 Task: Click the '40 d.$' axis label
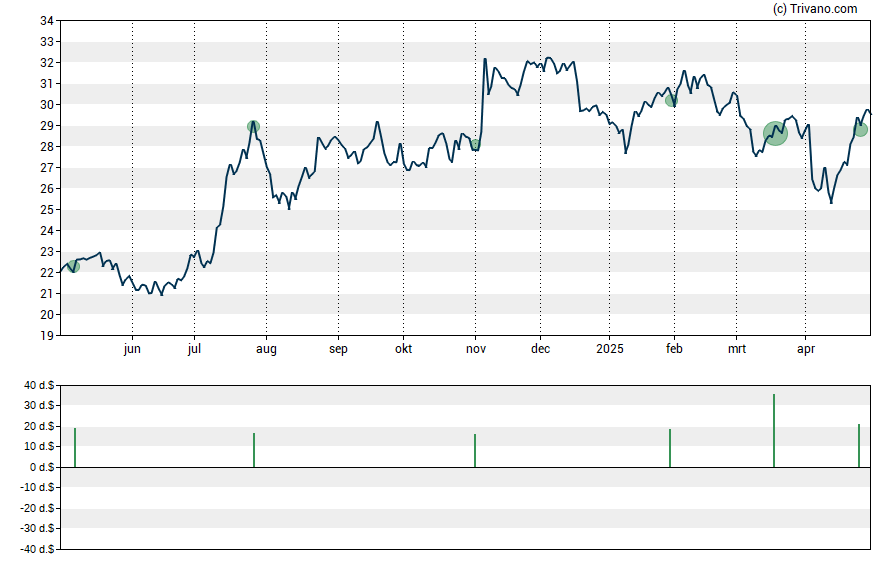pos(39,386)
